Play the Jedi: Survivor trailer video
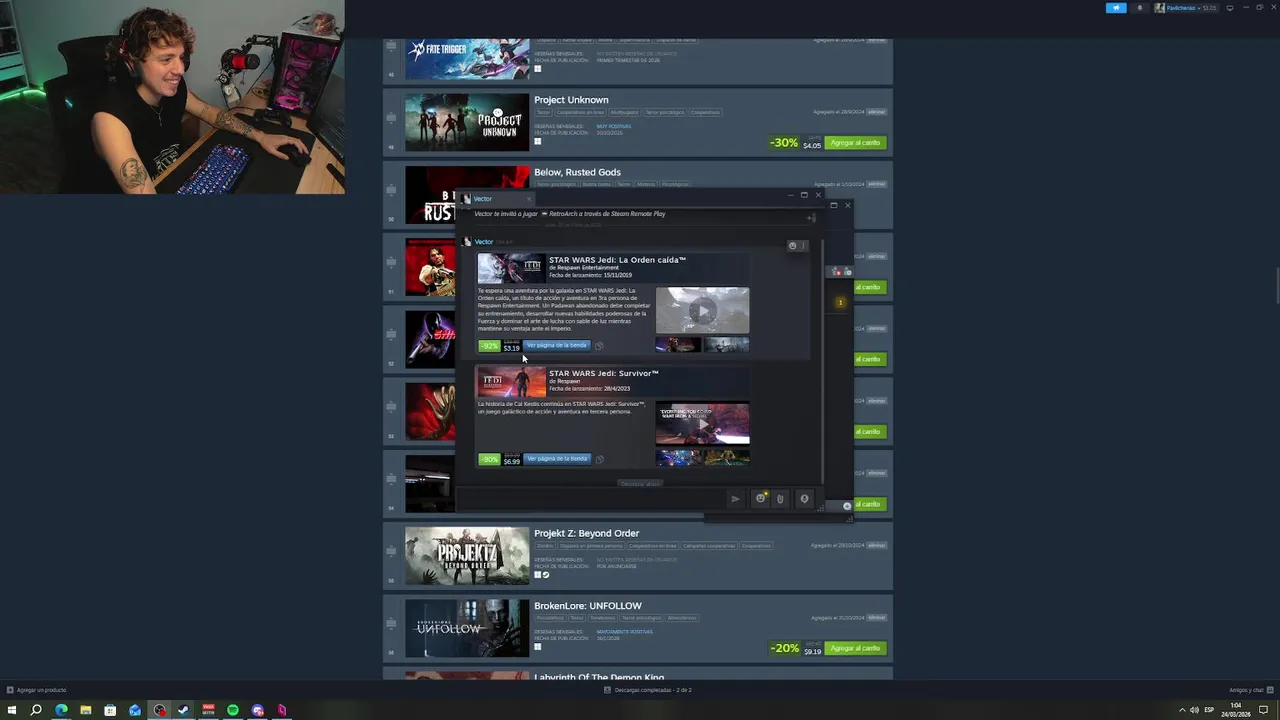1280x720 pixels. 702,424
